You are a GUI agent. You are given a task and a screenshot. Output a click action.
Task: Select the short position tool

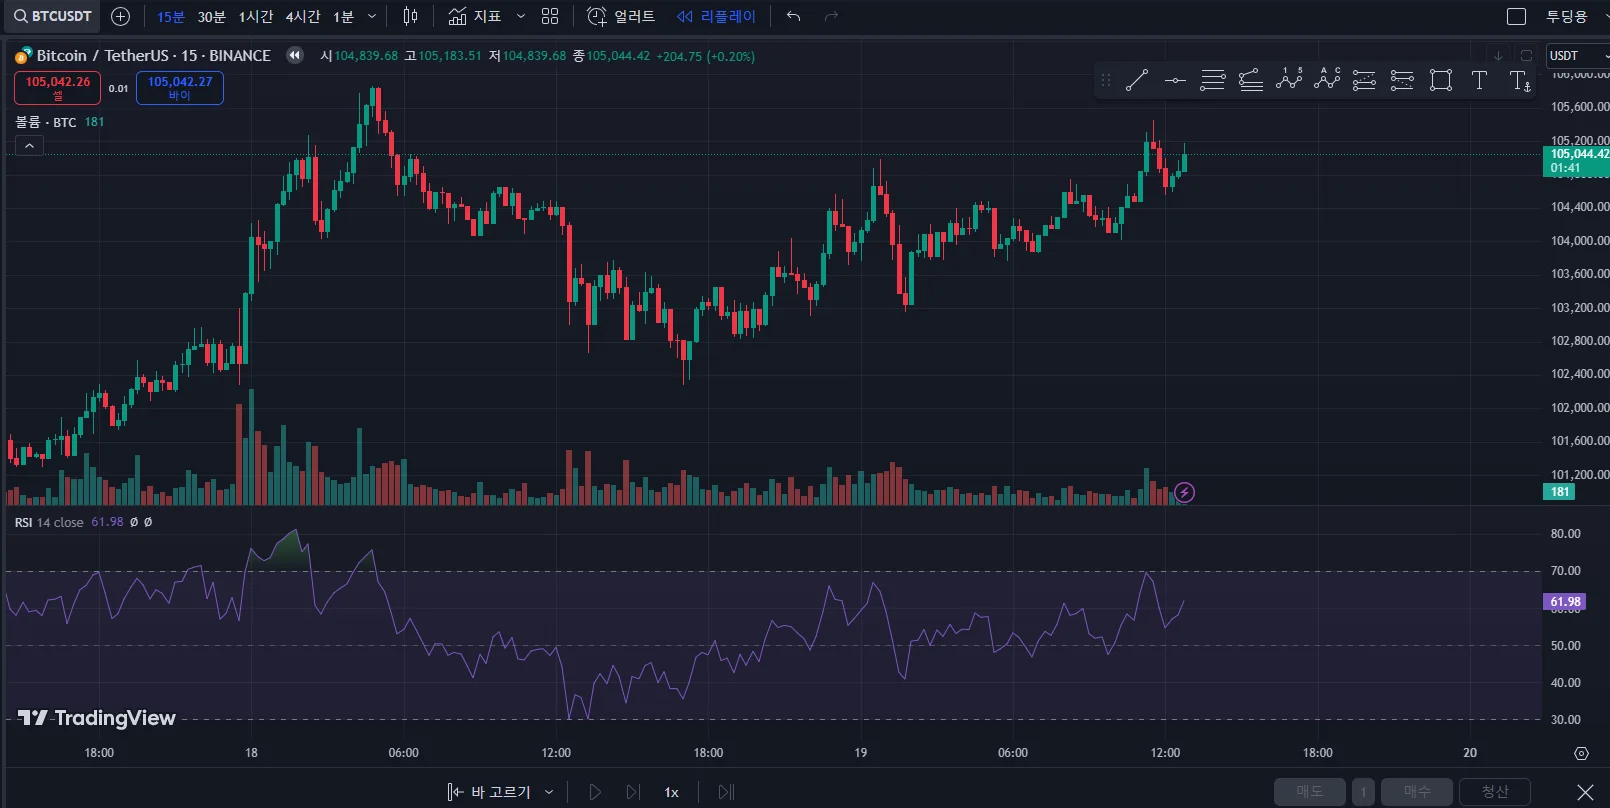point(1403,80)
